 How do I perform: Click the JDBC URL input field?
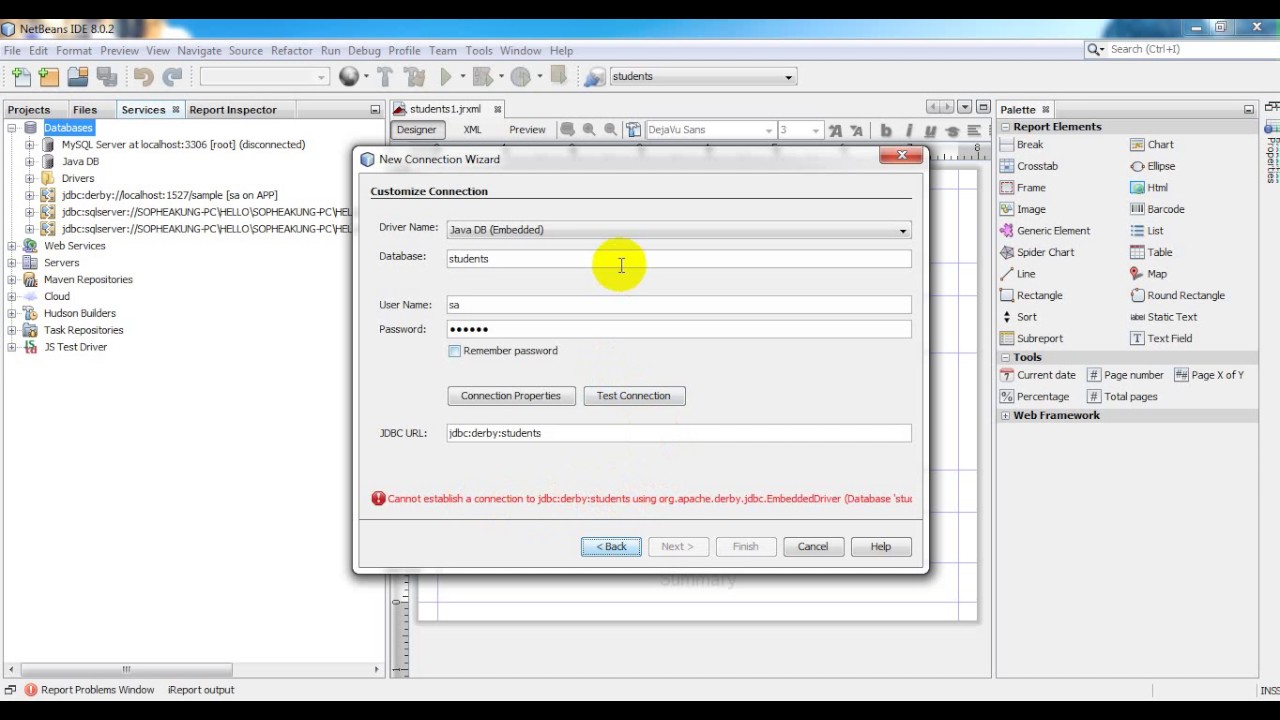[x=679, y=433]
